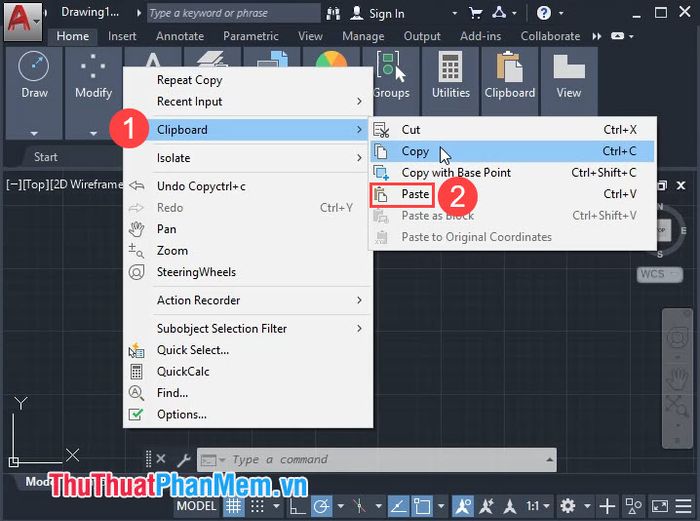Toggle drawing grid display in status bar

pos(233,506)
